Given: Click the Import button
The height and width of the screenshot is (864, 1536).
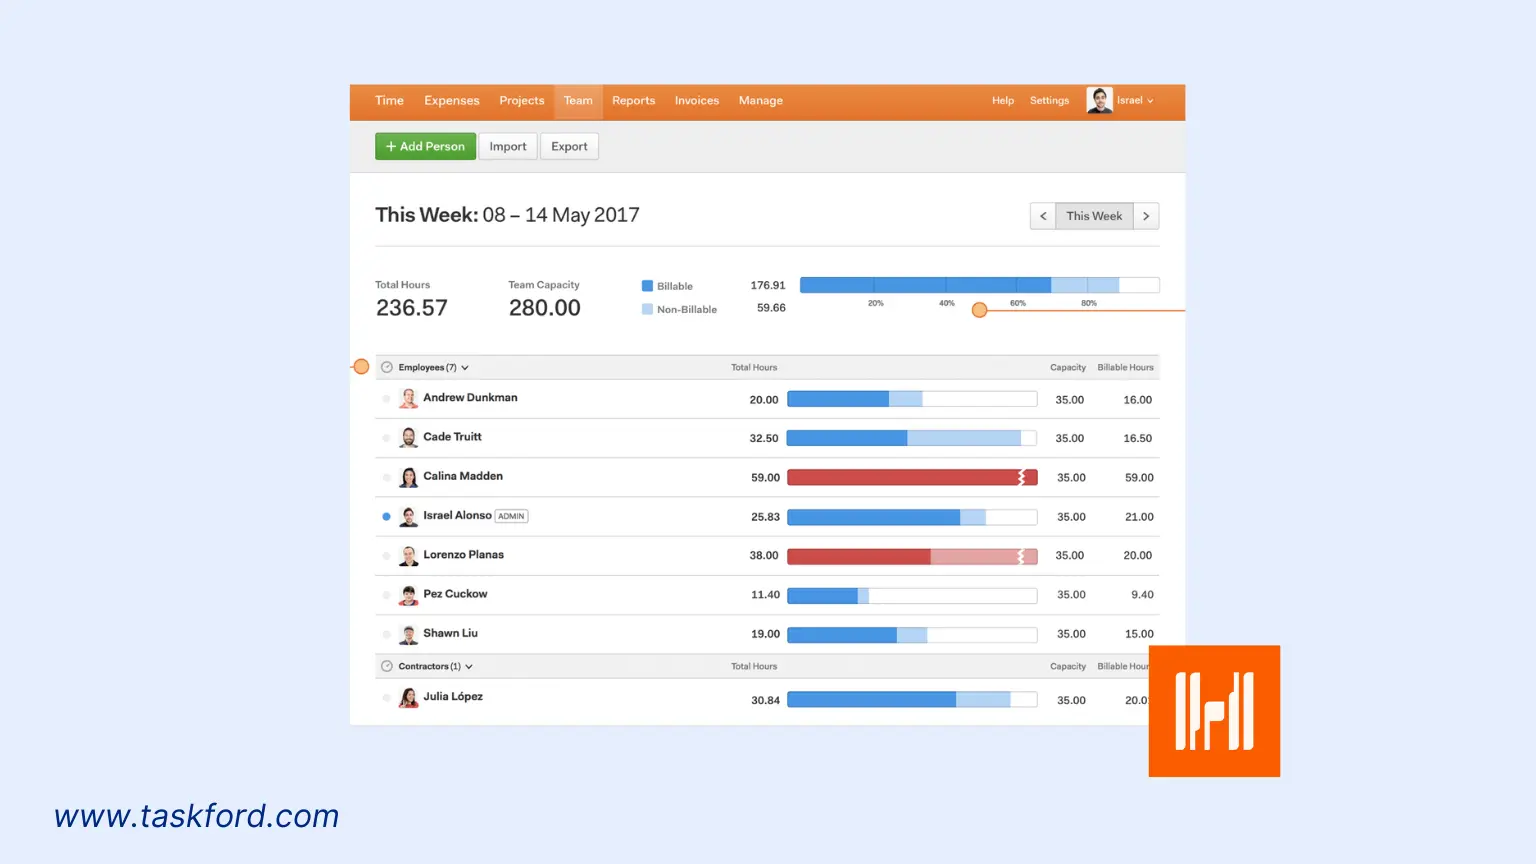Looking at the screenshot, I should point(507,146).
